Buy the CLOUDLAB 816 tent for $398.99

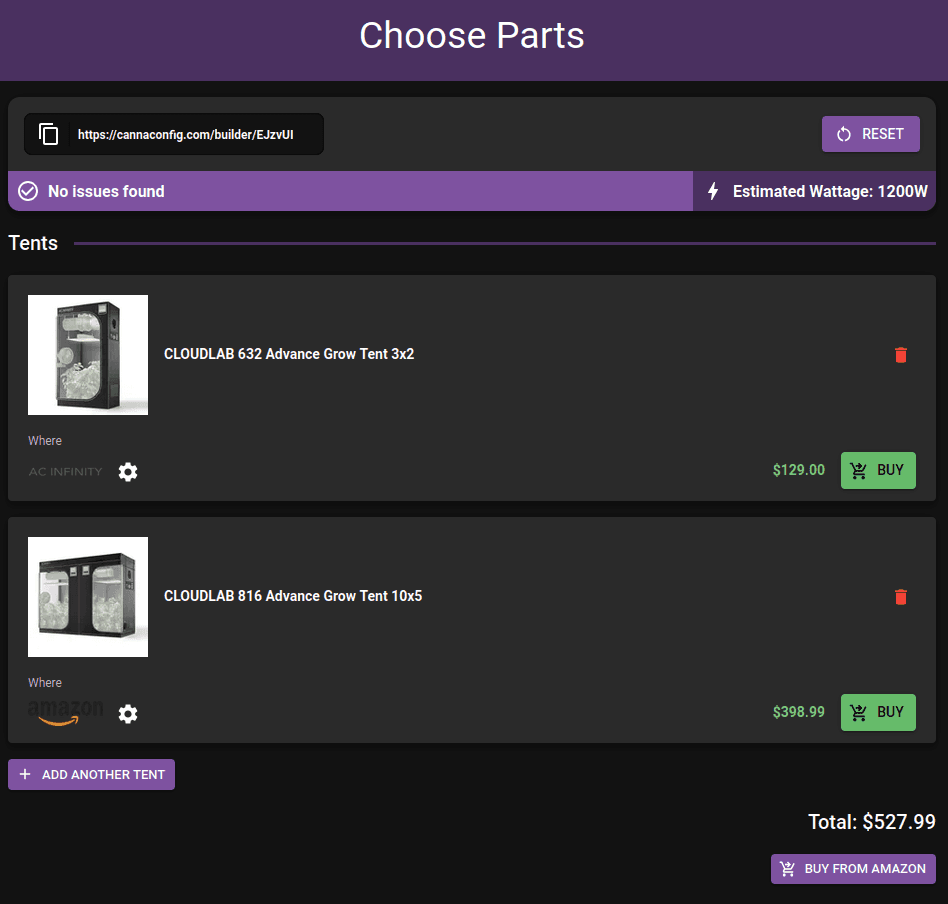pos(878,712)
